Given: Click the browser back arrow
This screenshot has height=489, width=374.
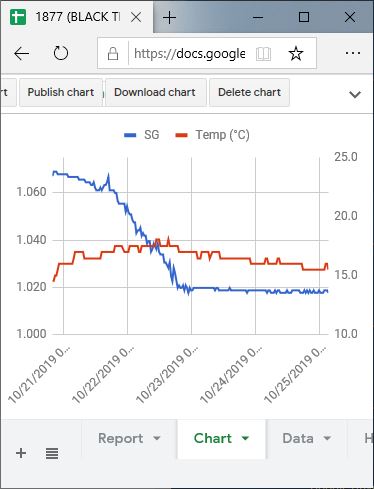Looking at the screenshot, I should (22, 53).
